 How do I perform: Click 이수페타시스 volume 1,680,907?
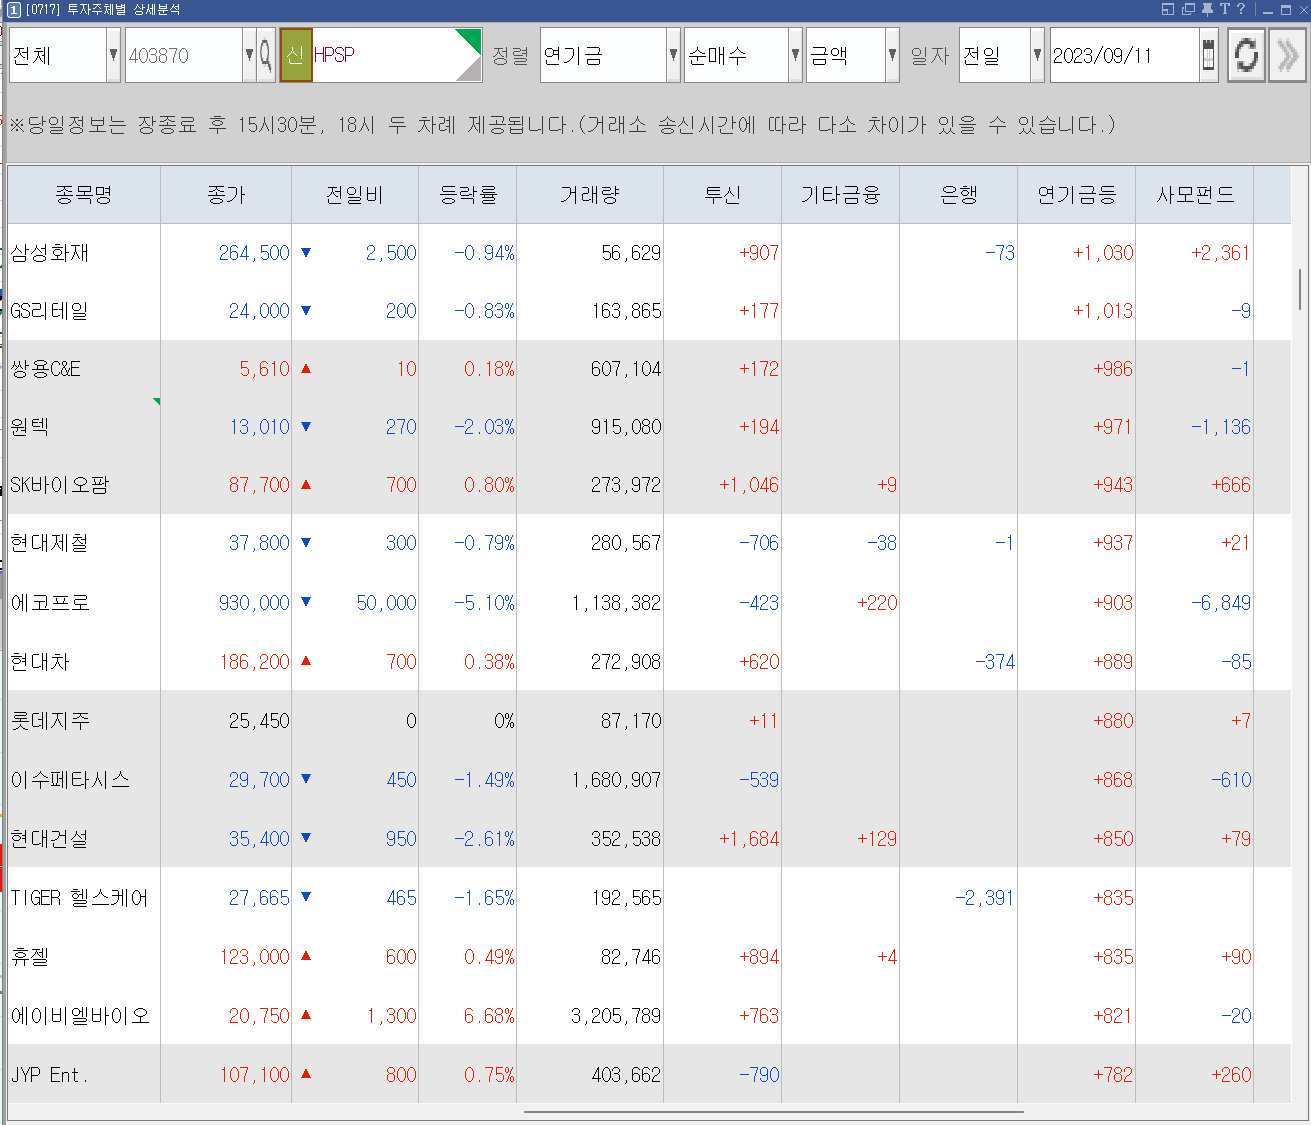pyautogui.click(x=616, y=780)
